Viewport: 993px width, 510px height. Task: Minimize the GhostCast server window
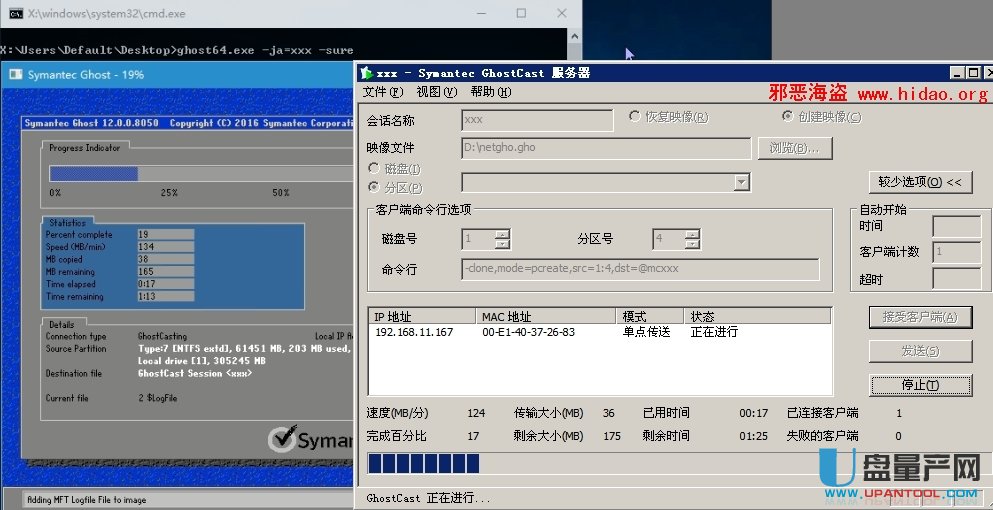click(x=957, y=73)
